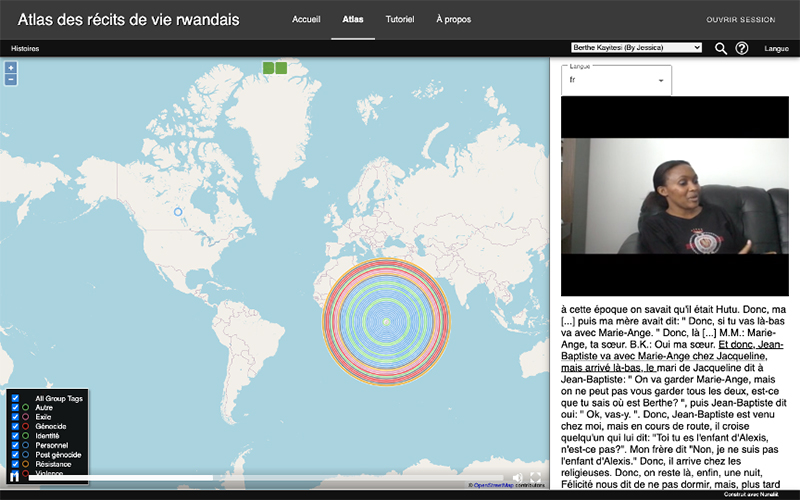This screenshot has width=800, height=500.
Task: Click the blue circle icon beside Post génocide
Action: coord(26,455)
